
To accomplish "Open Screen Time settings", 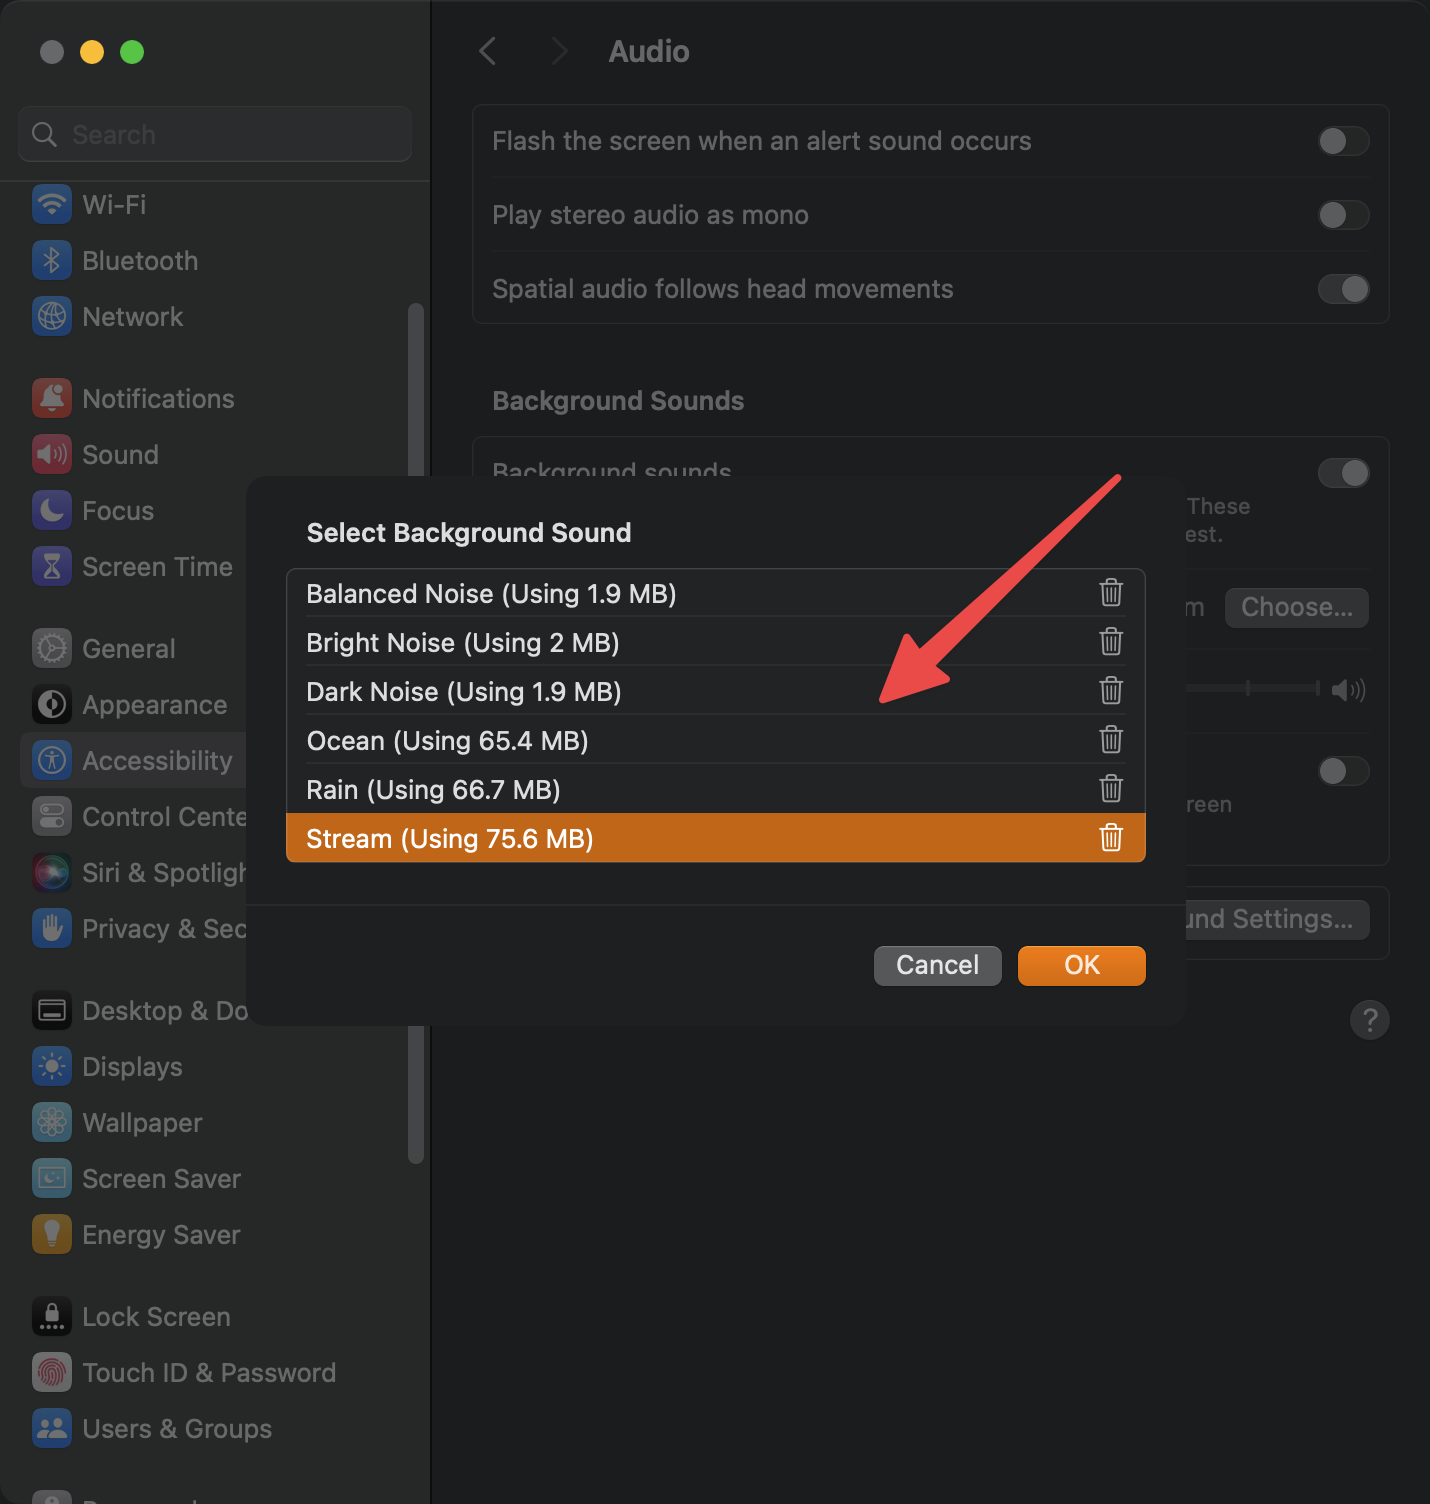I will (156, 566).
